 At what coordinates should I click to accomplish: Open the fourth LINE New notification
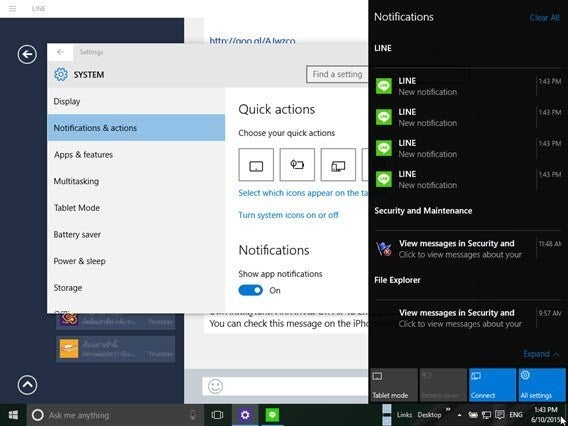point(468,179)
